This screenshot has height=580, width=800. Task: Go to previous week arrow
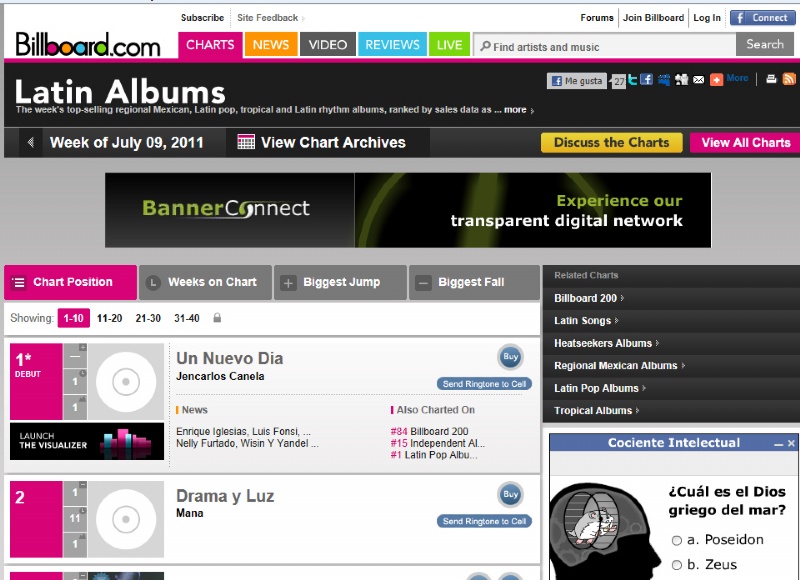click(31, 142)
